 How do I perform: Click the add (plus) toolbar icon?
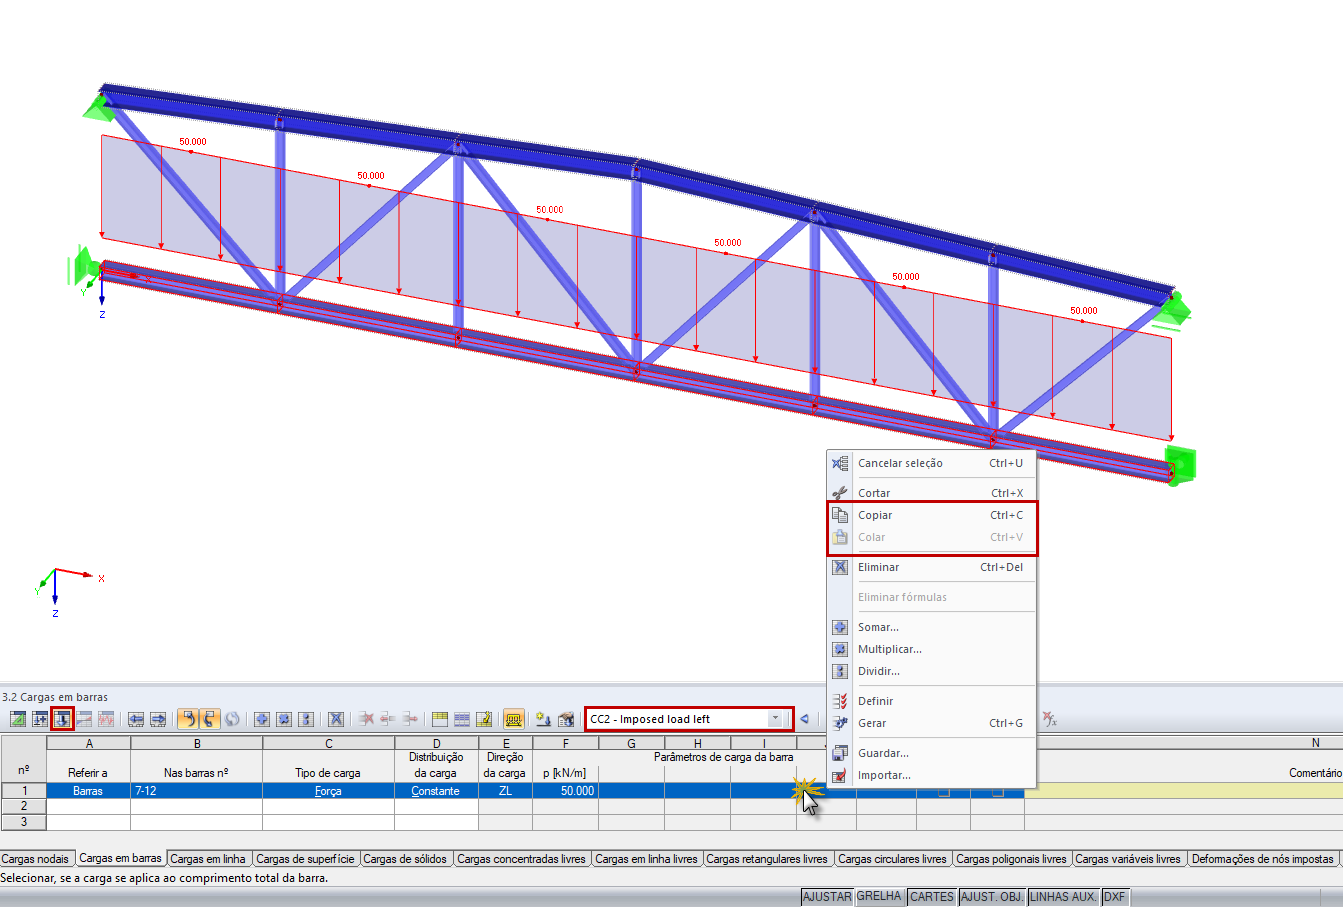[x=262, y=719]
